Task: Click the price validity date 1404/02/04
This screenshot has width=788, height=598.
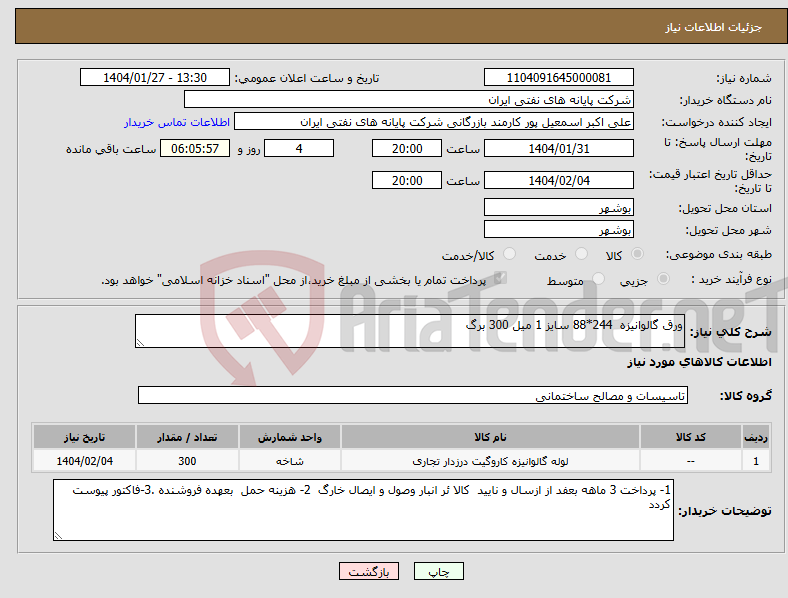Action: point(558,180)
